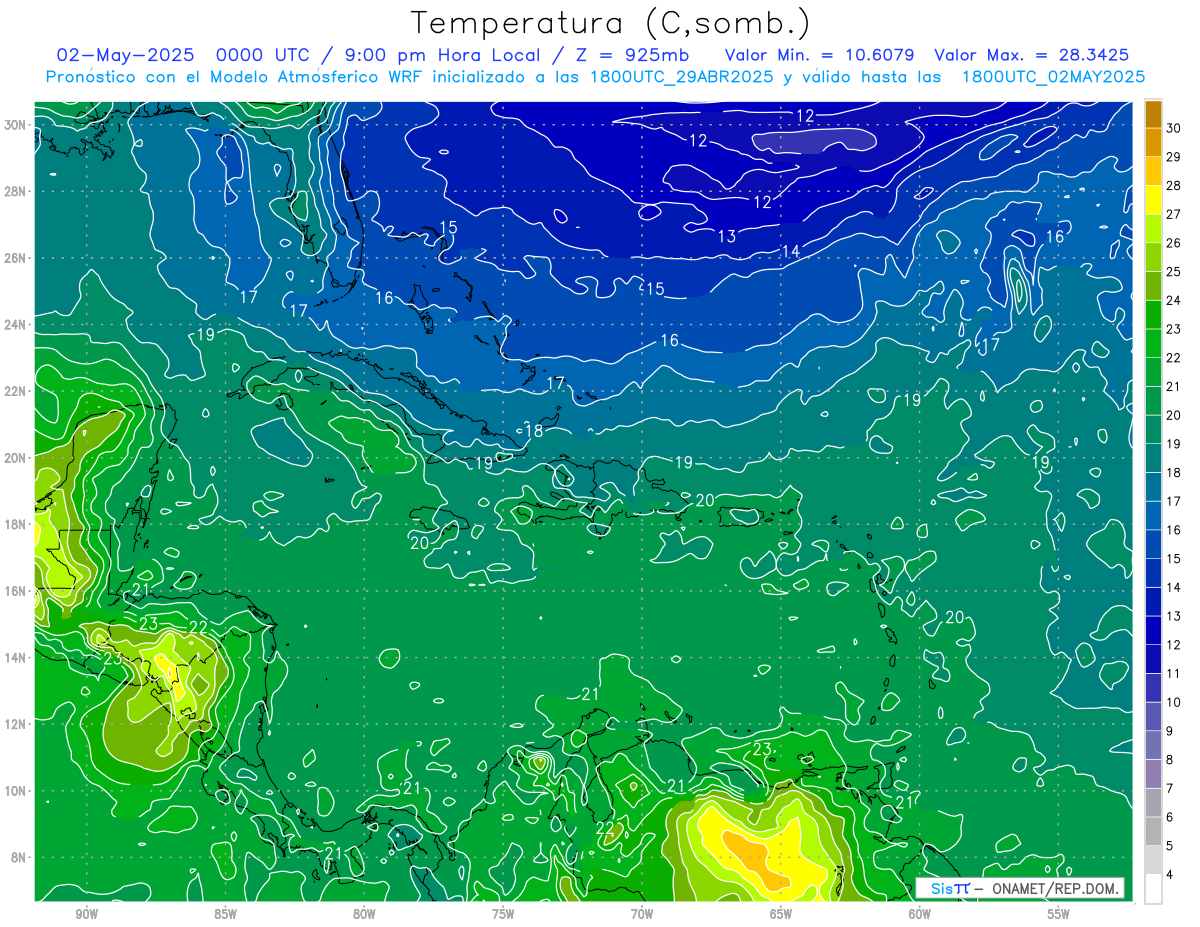Click the '70W' longitude axis label
1200x927 pixels.
(x=642, y=914)
